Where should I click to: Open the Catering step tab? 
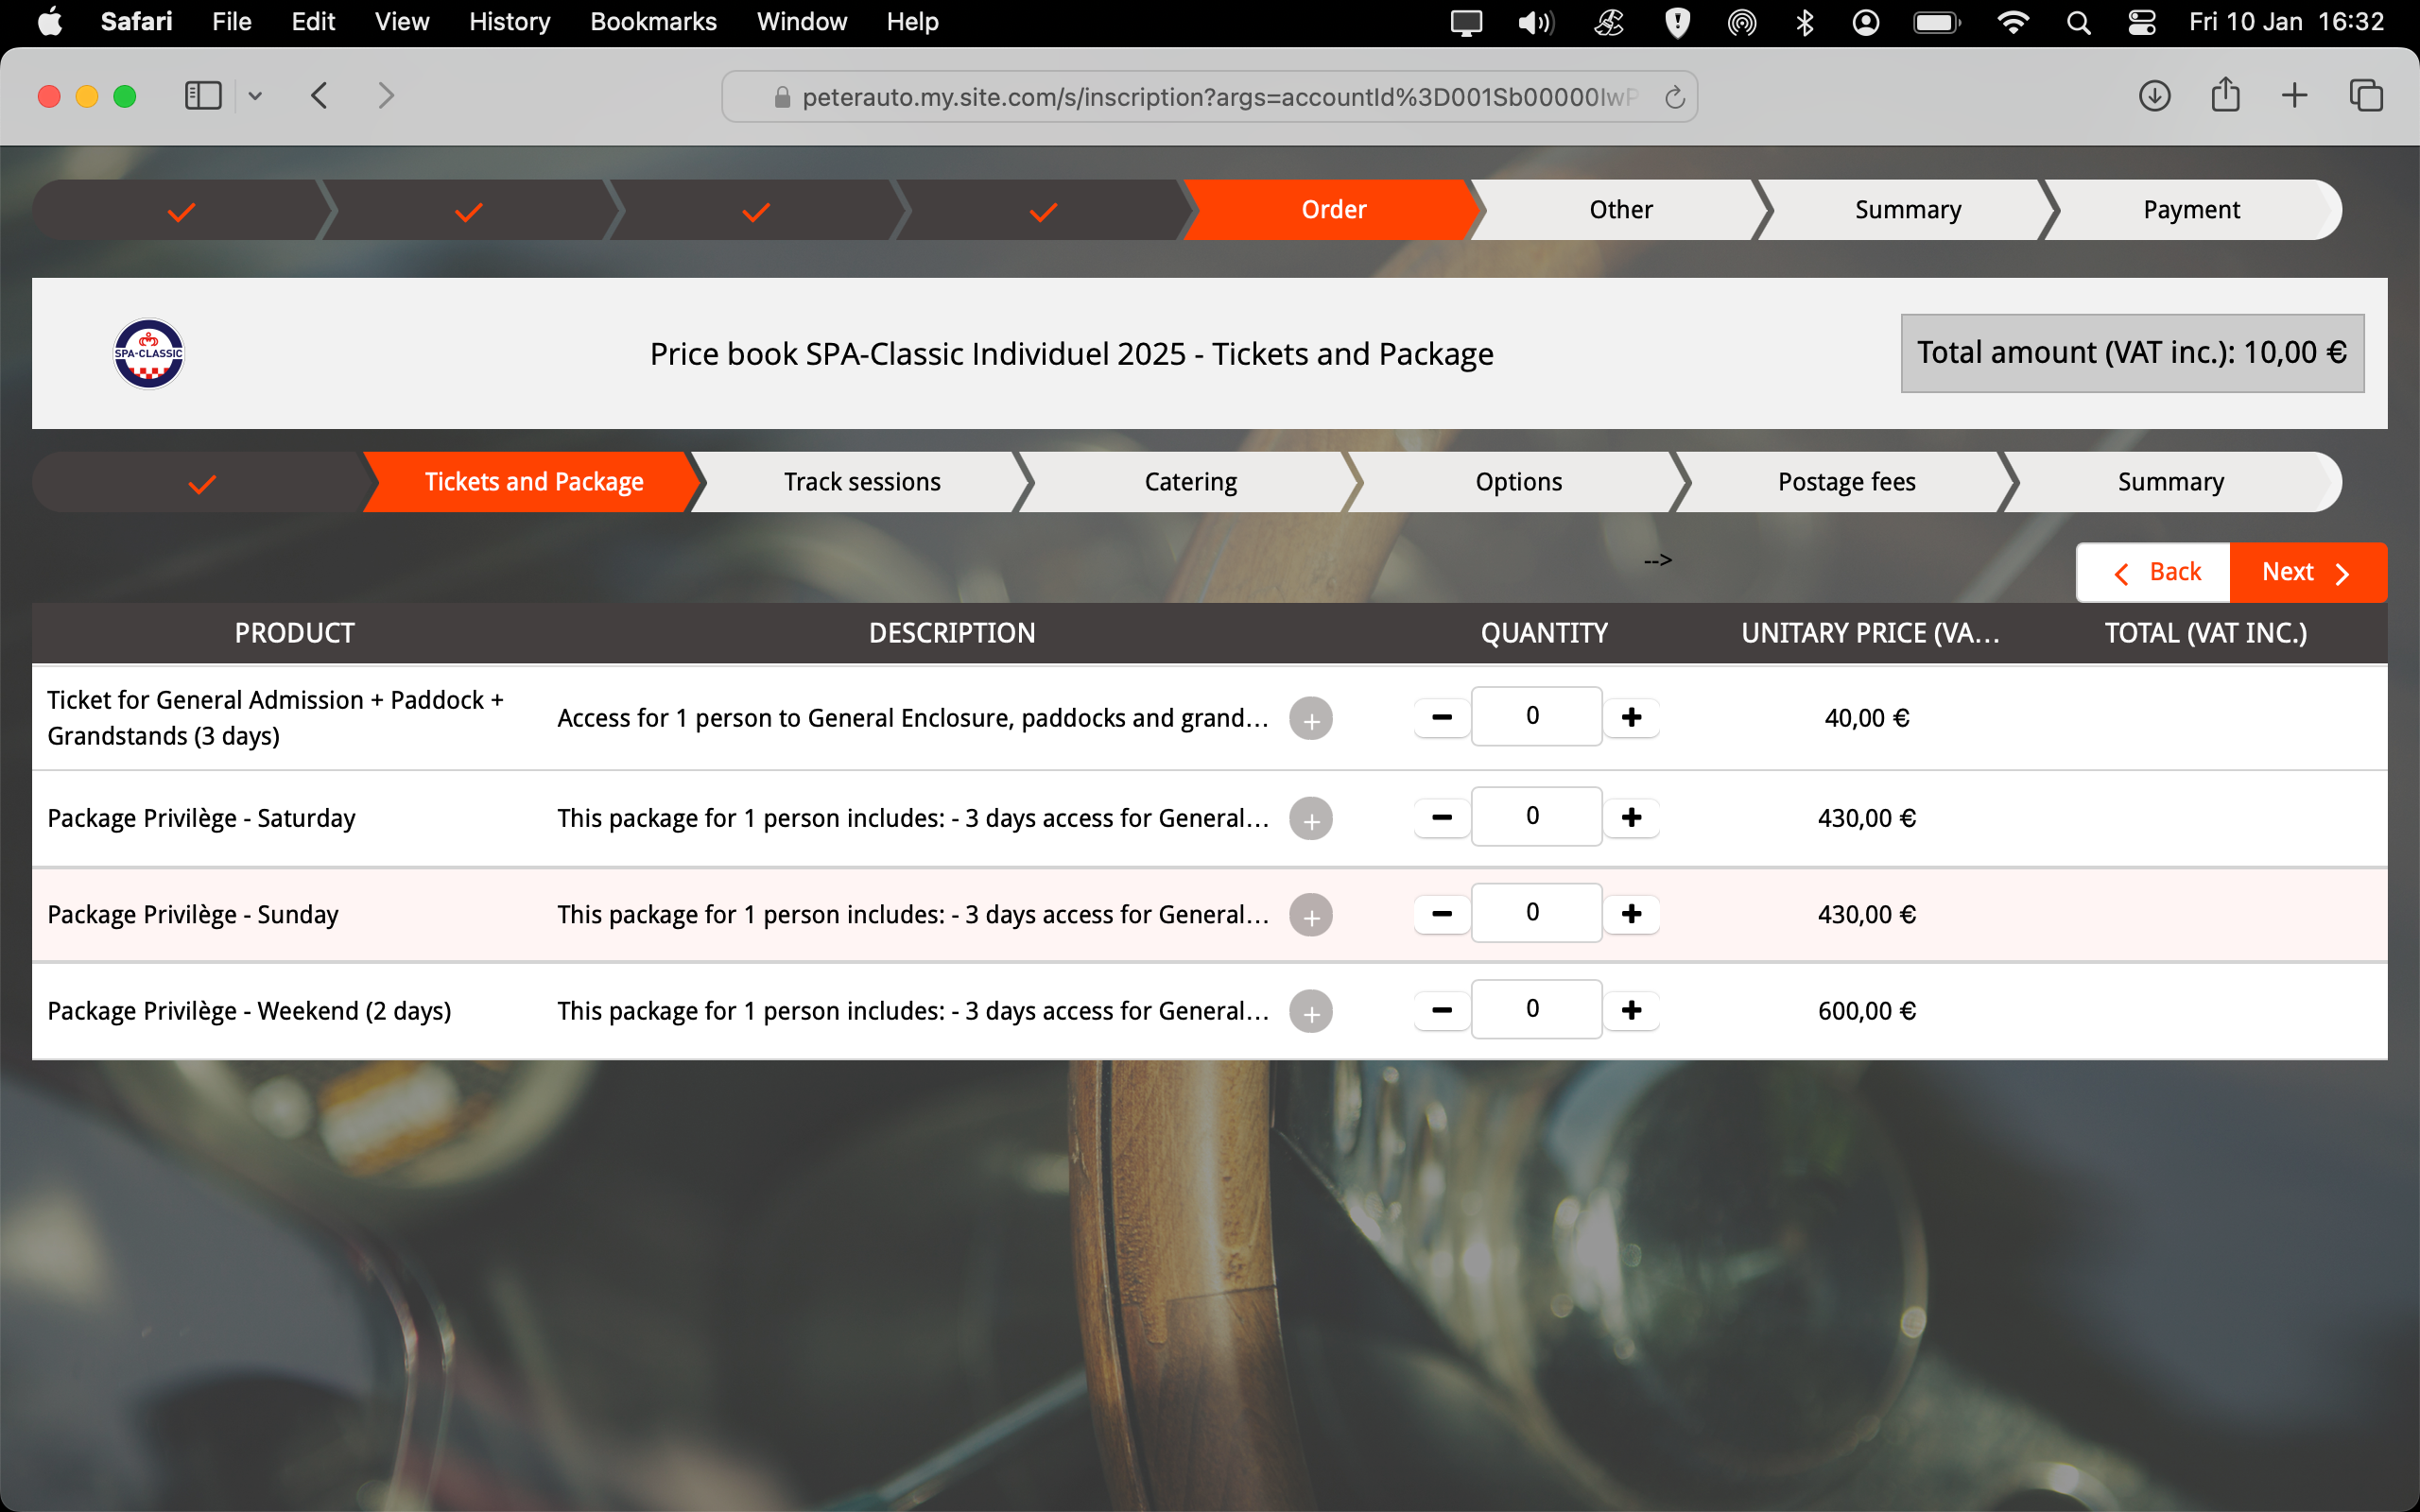[1190, 482]
